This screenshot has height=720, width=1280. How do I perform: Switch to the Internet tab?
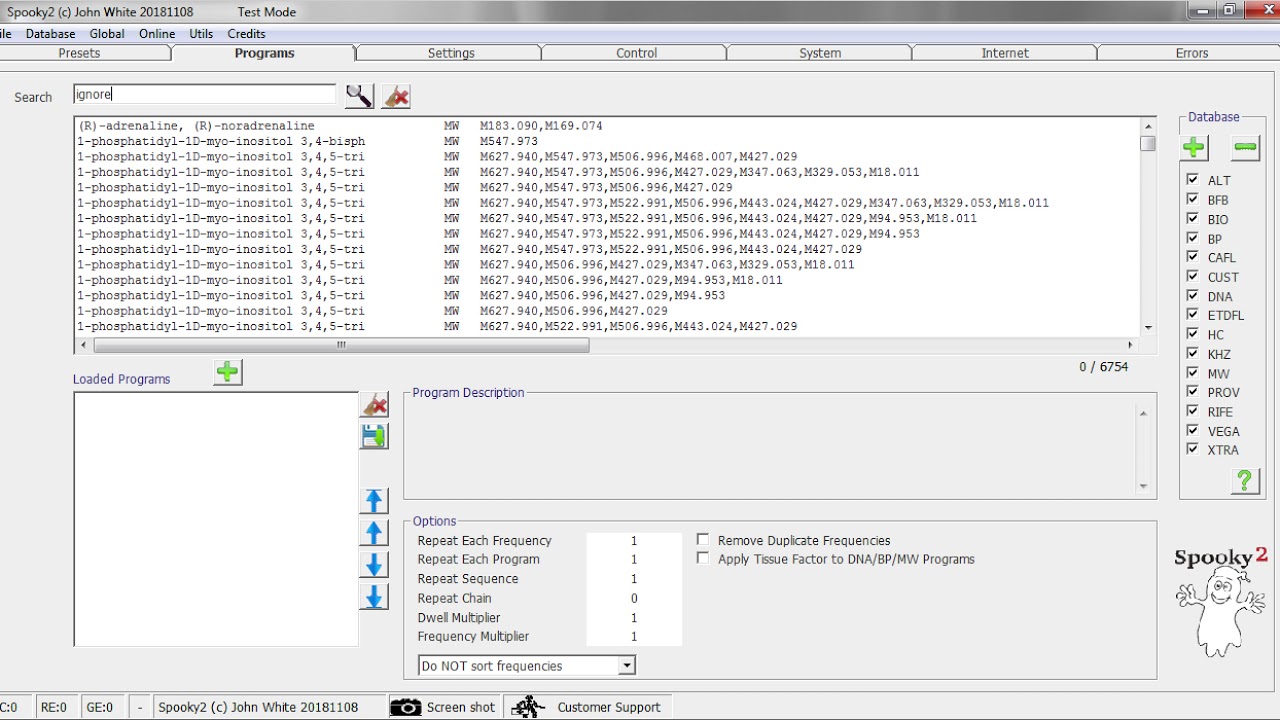coord(1005,53)
